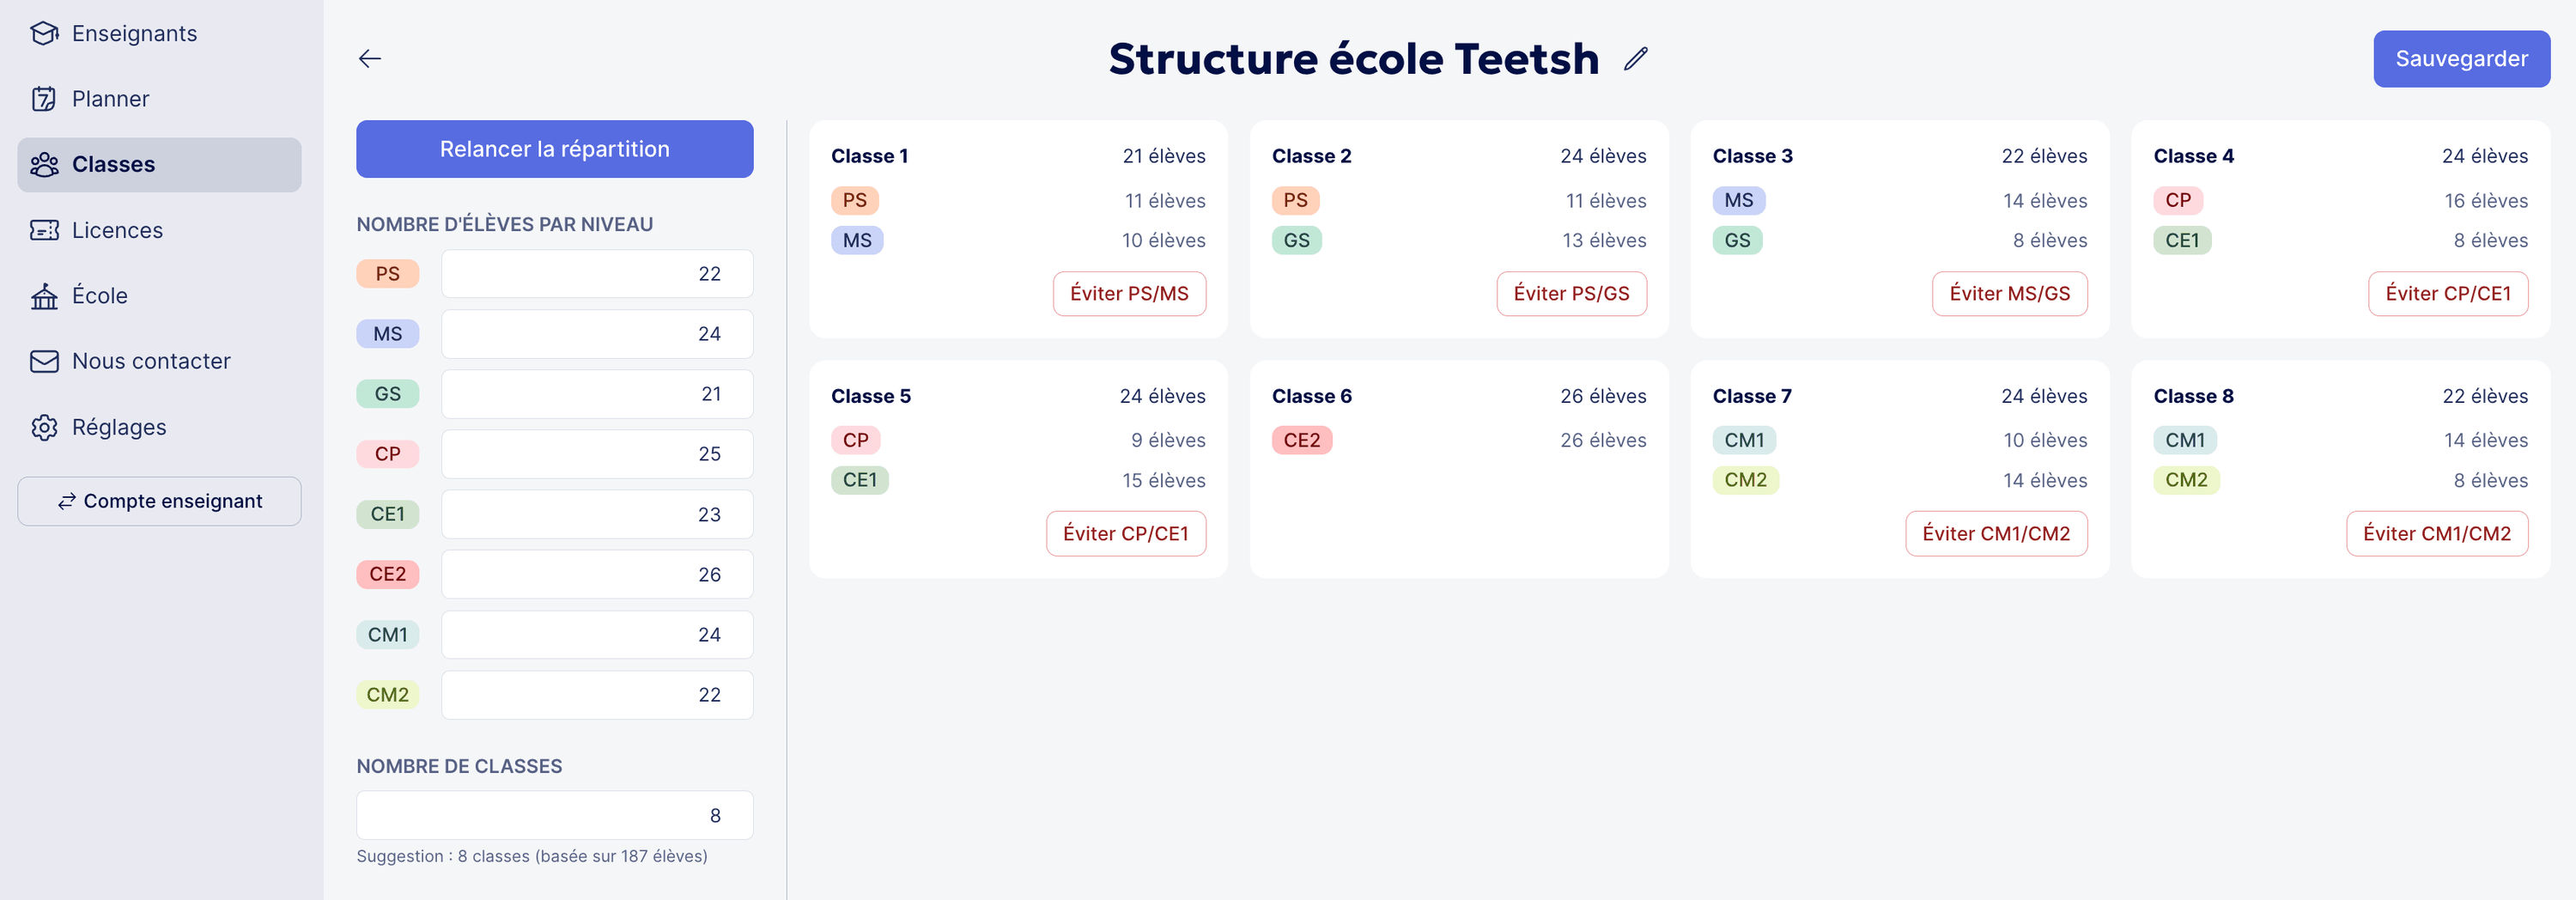2576x900 pixels.
Task: Click the Licences ticket icon
Action: 44,230
